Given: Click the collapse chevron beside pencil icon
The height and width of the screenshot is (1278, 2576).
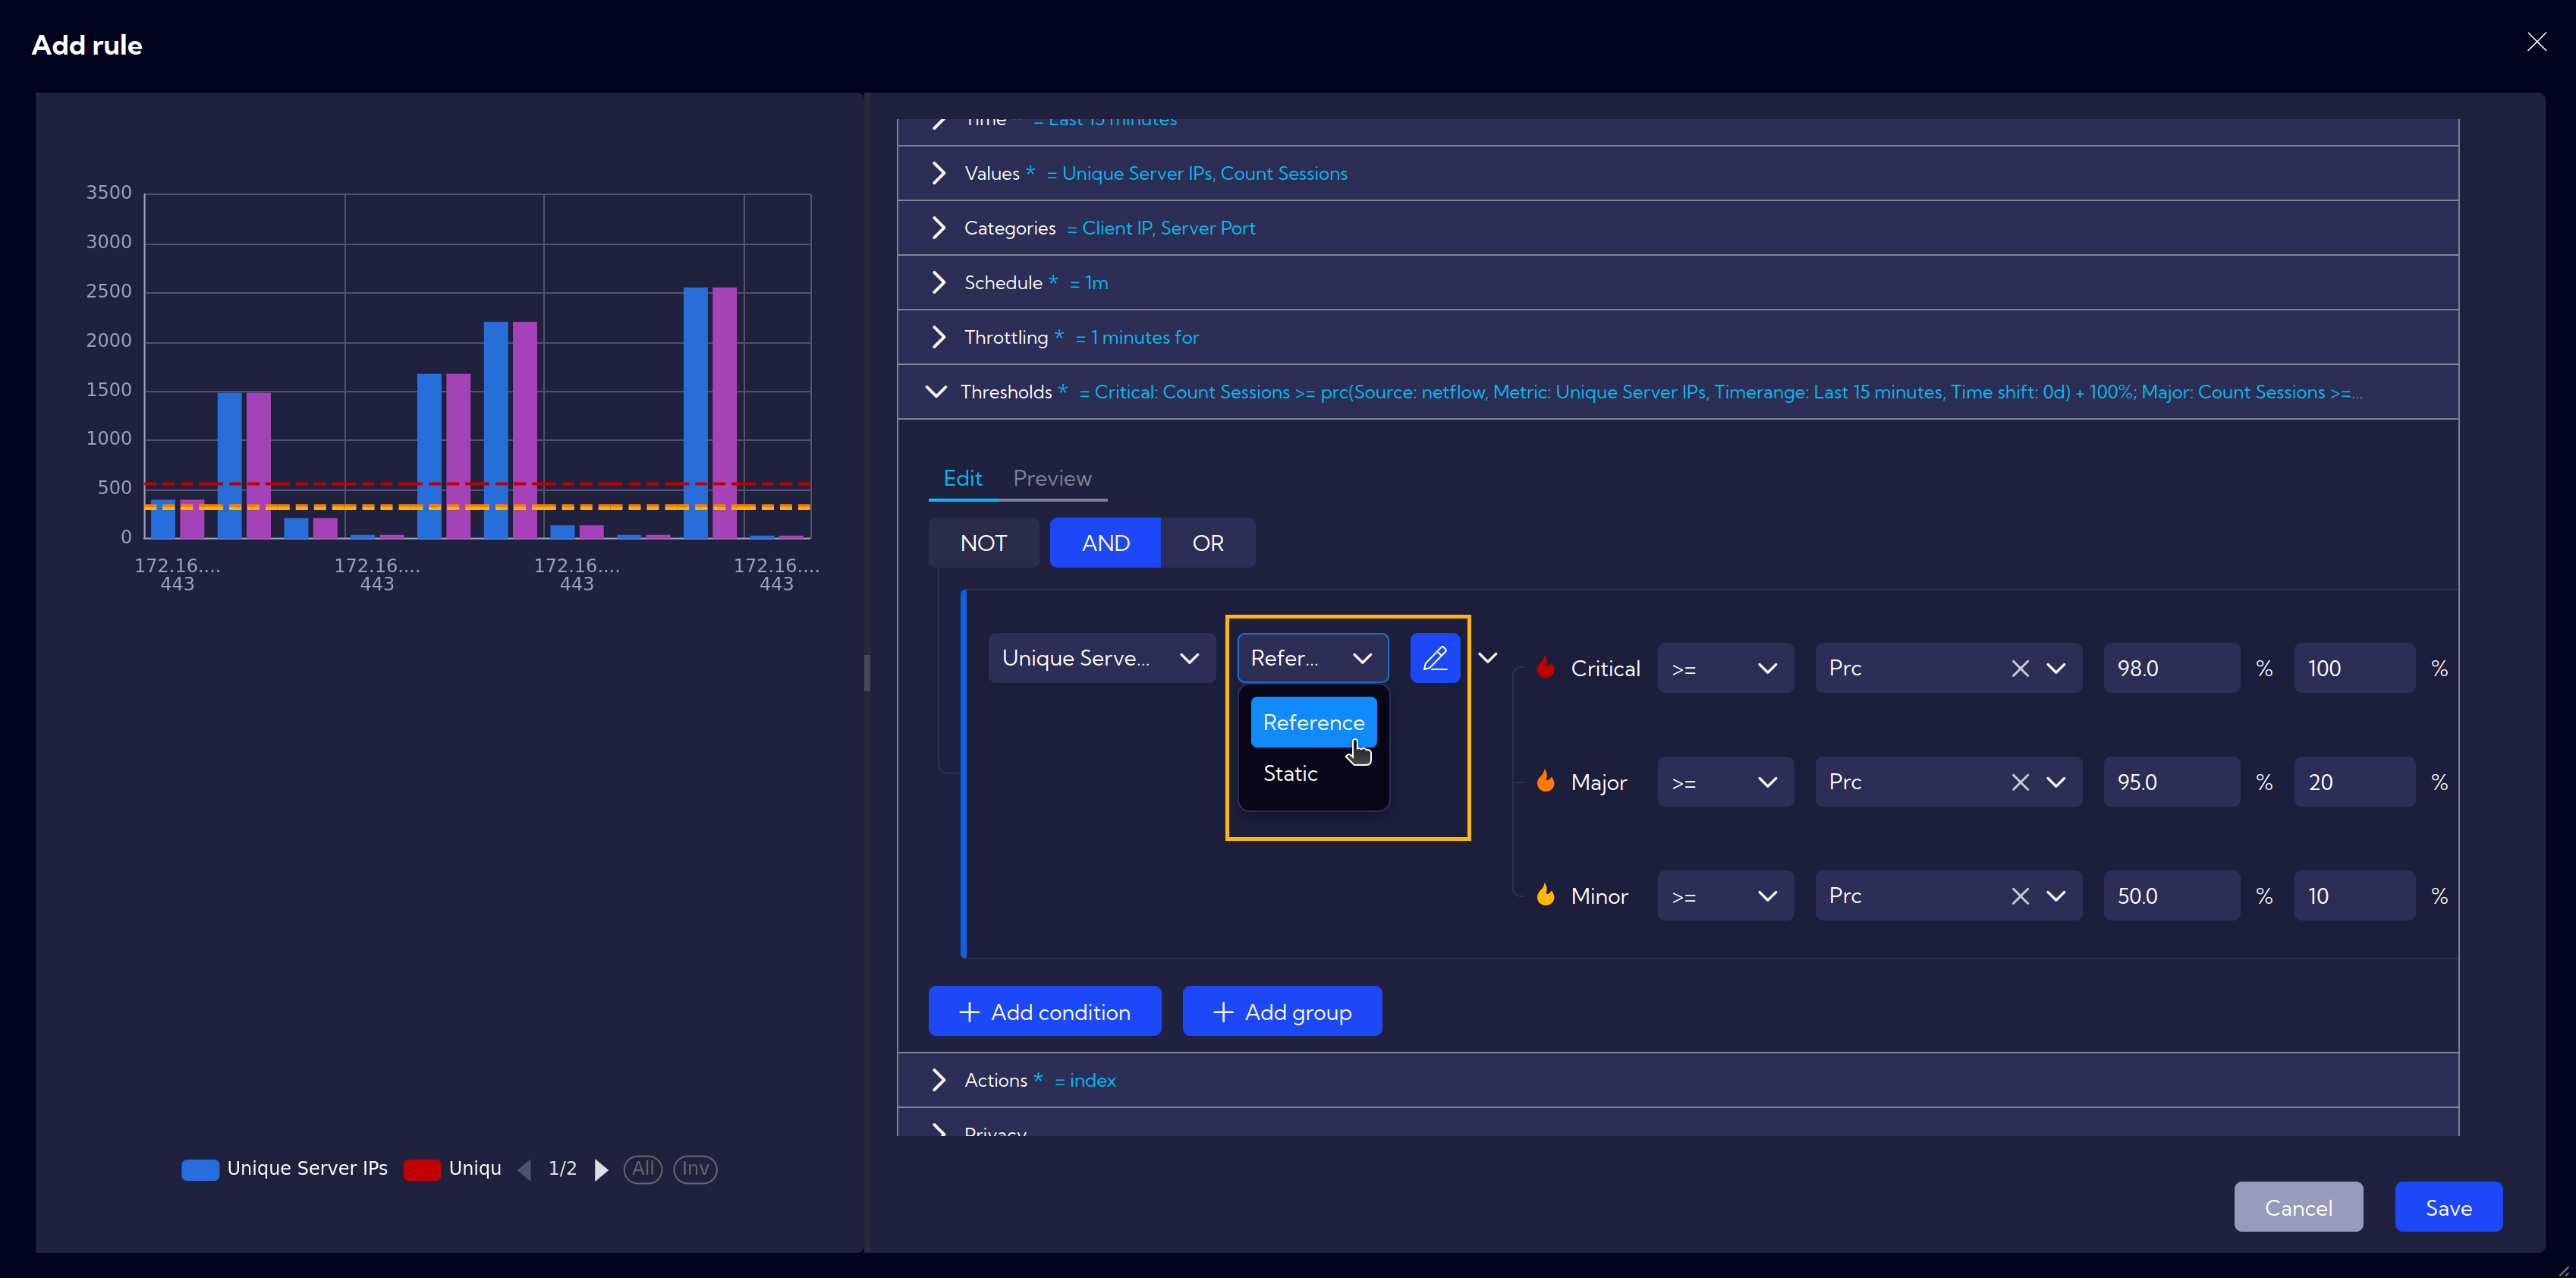Looking at the screenshot, I should click(1488, 658).
